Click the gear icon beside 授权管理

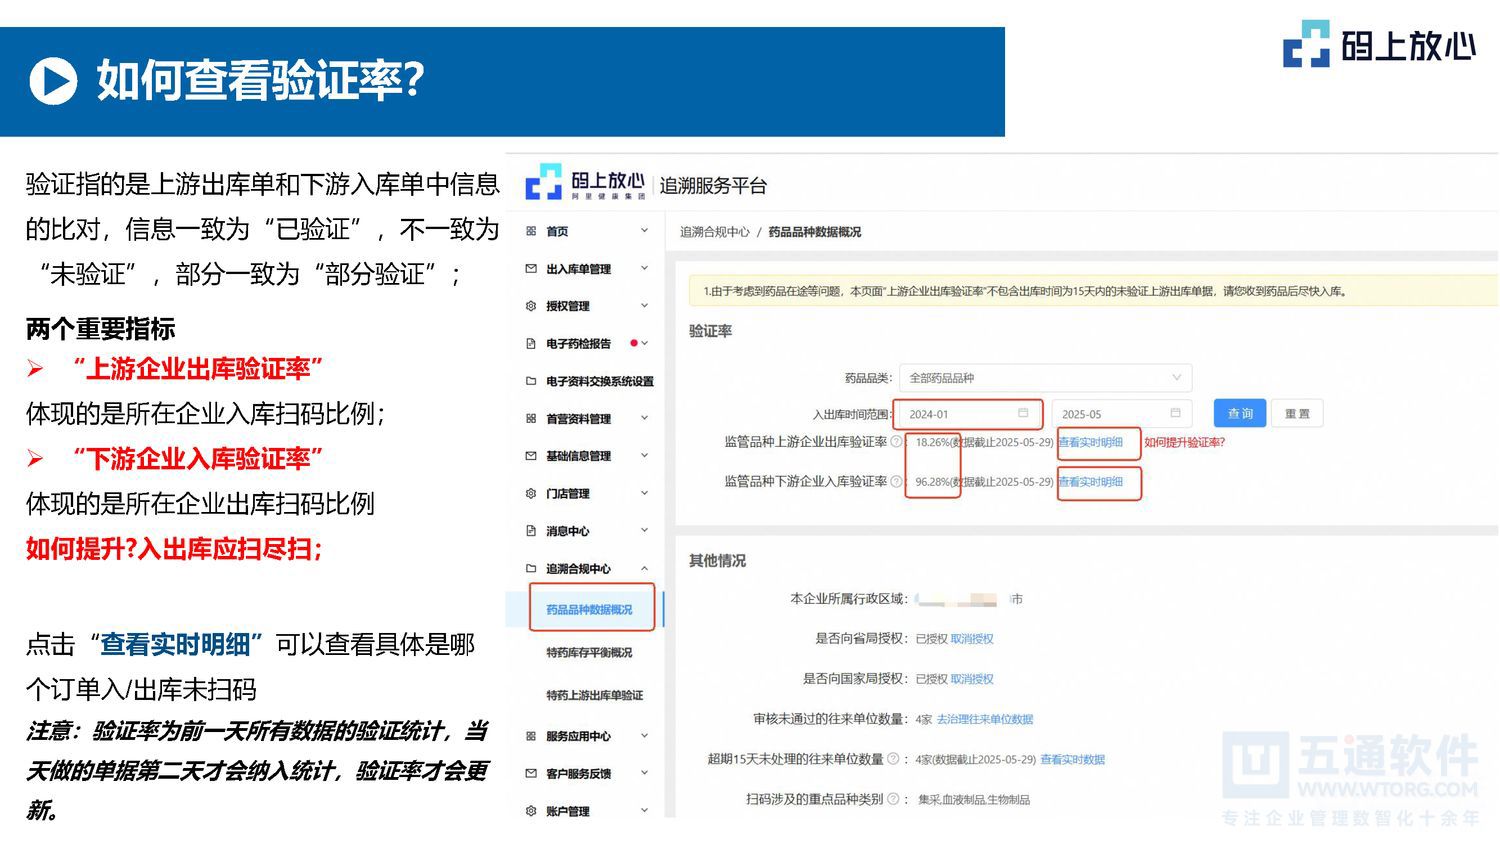coord(530,306)
